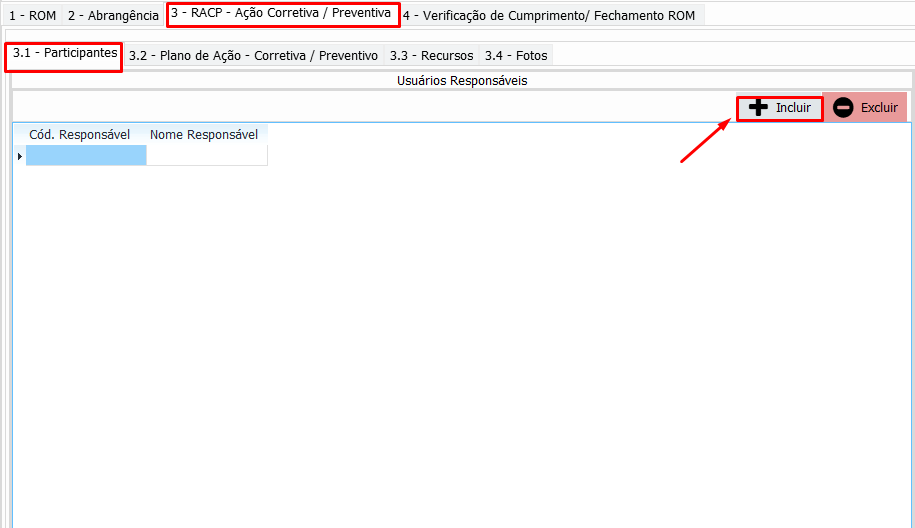Click the plus icon on Incluir
The width and height of the screenshot is (915, 528).
759,108
